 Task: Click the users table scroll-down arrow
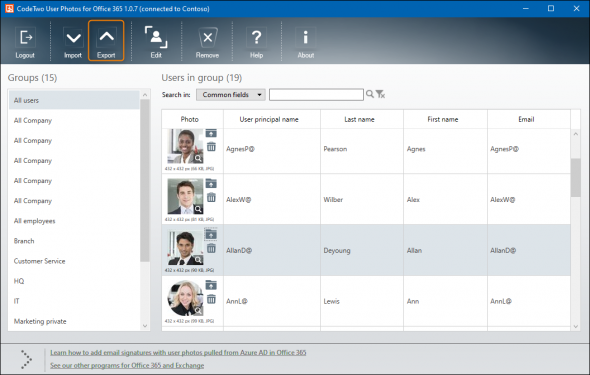coord(575,326)
